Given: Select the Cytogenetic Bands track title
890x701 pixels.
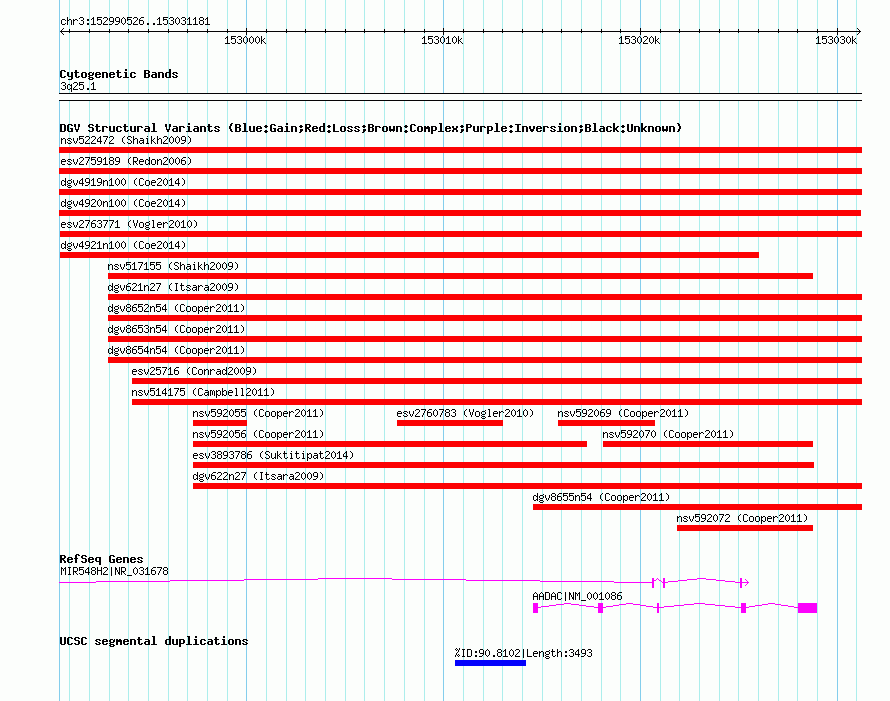Looking at the screenshot, I should point(119,74).
